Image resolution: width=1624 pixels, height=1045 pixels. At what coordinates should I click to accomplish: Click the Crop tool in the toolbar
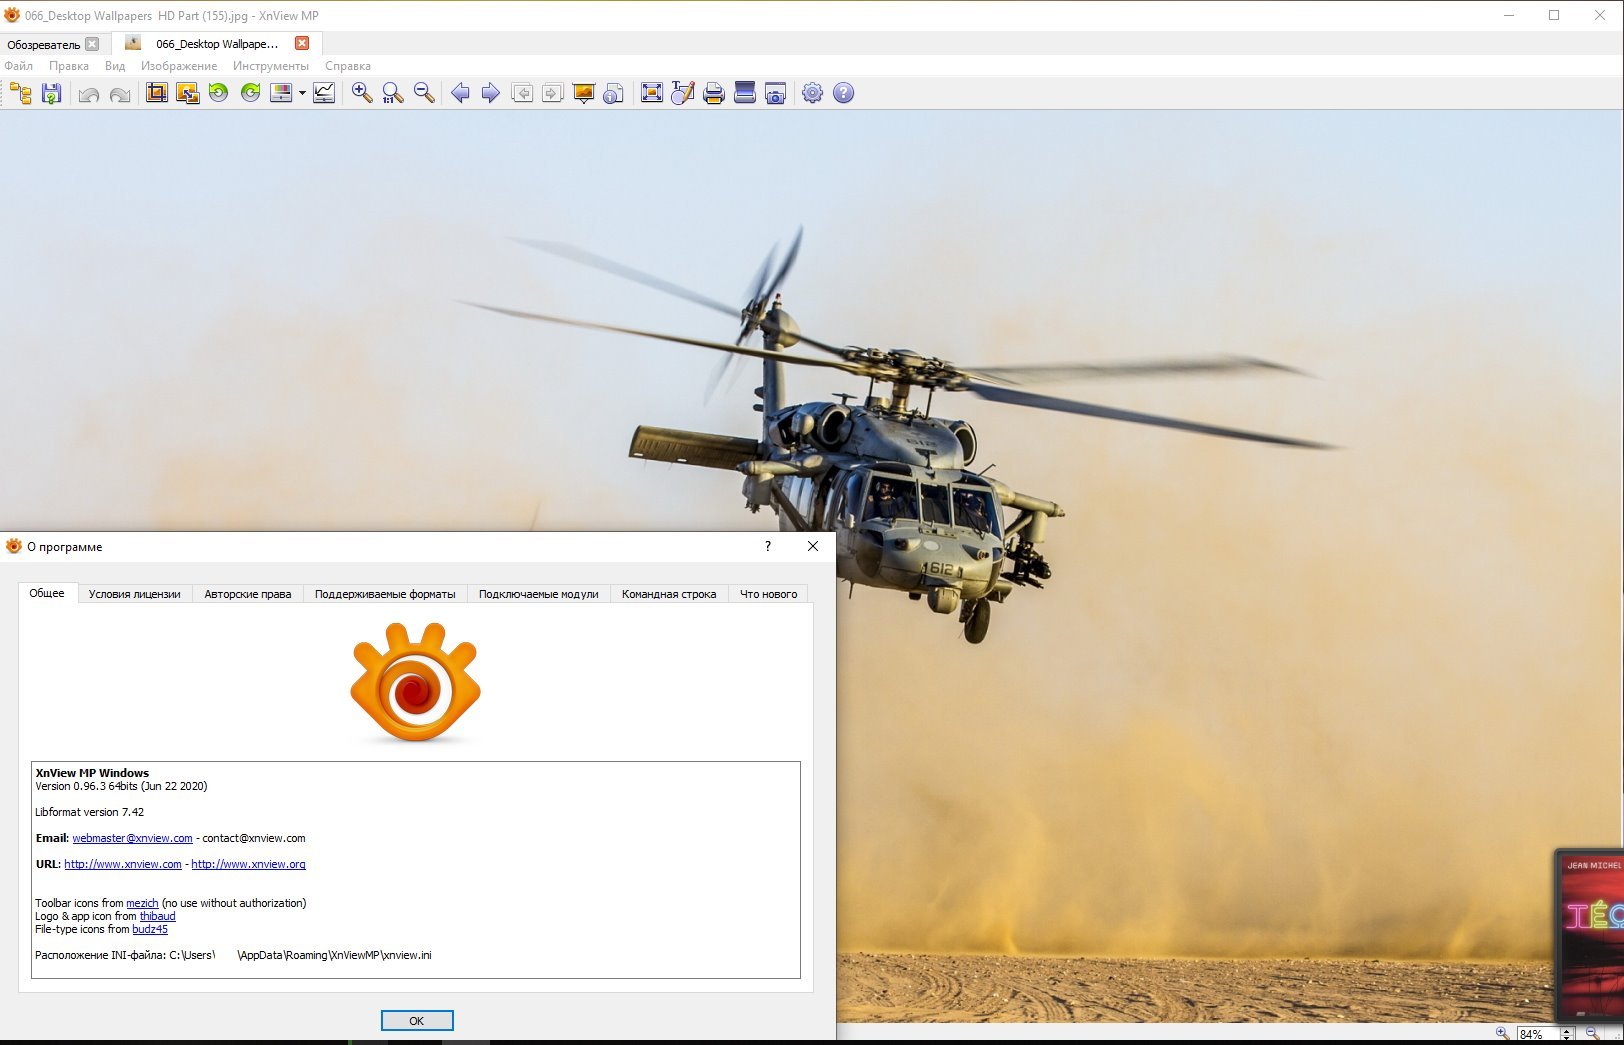pyautogui.click(x=157, y=93)
